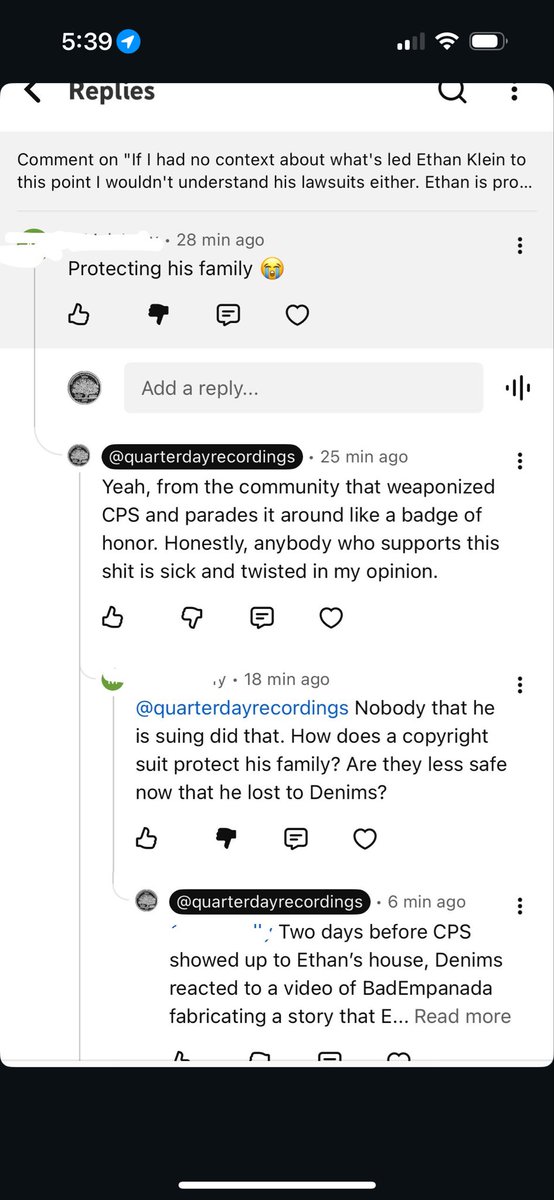Tap the "Add a reply..." field
This screenshot has width=554, height=1200.
(303, 388)
